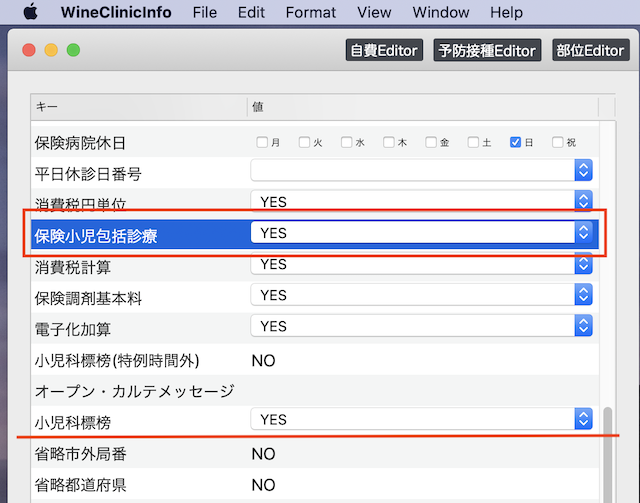Open the 保険小児包括診療 value dropdown
Screen dimensions: 640x503
pyautogui.click(x=584, y=233)
